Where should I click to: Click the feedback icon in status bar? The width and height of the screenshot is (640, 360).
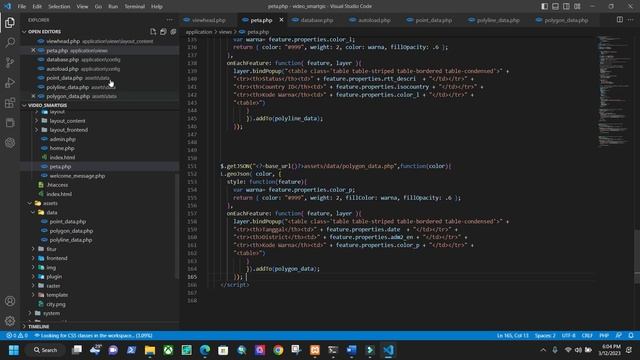click(619, 336)
